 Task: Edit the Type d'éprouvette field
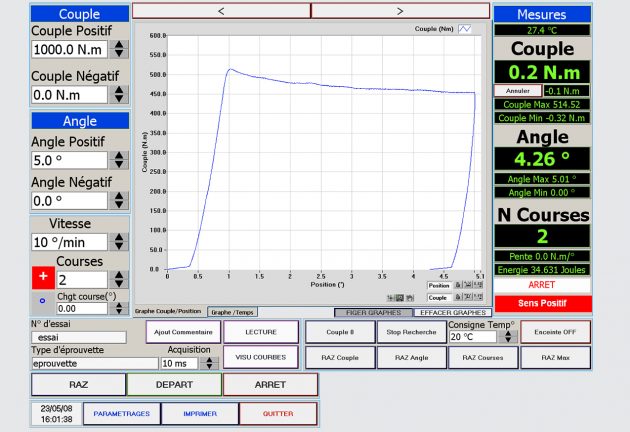tap(95, 363)
